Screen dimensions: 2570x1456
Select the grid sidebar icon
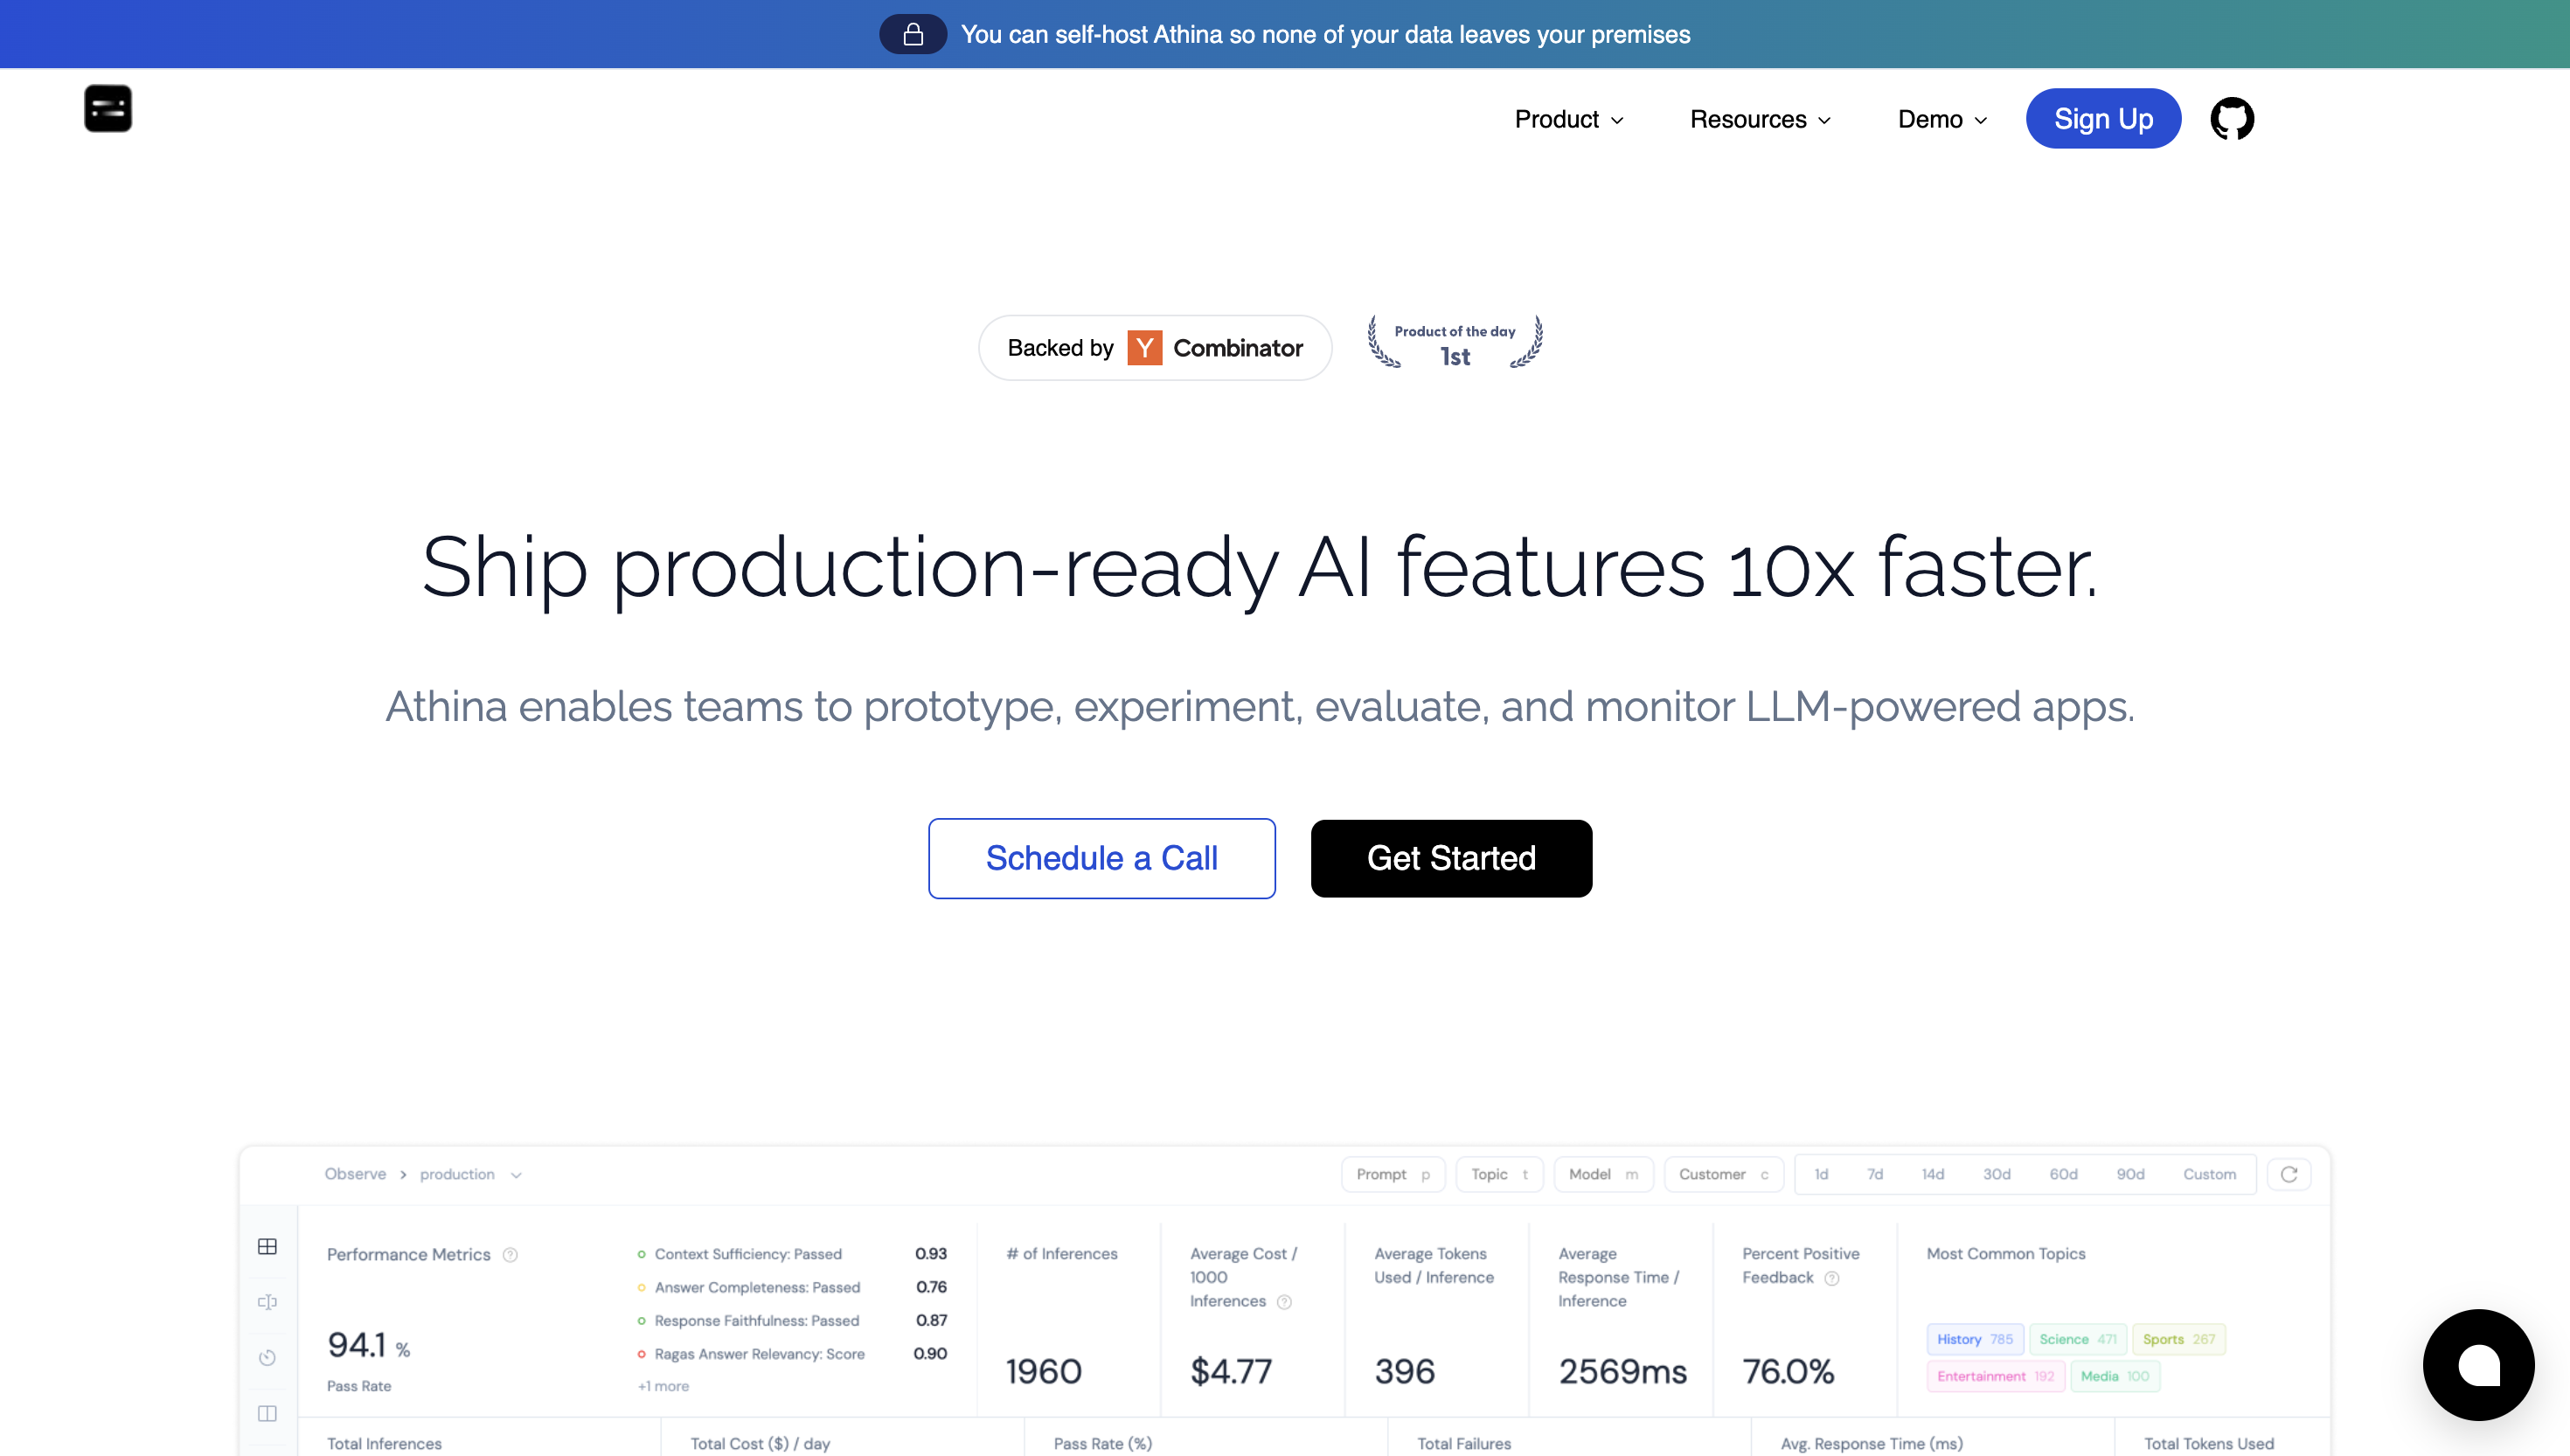[x=267, y=1246]
